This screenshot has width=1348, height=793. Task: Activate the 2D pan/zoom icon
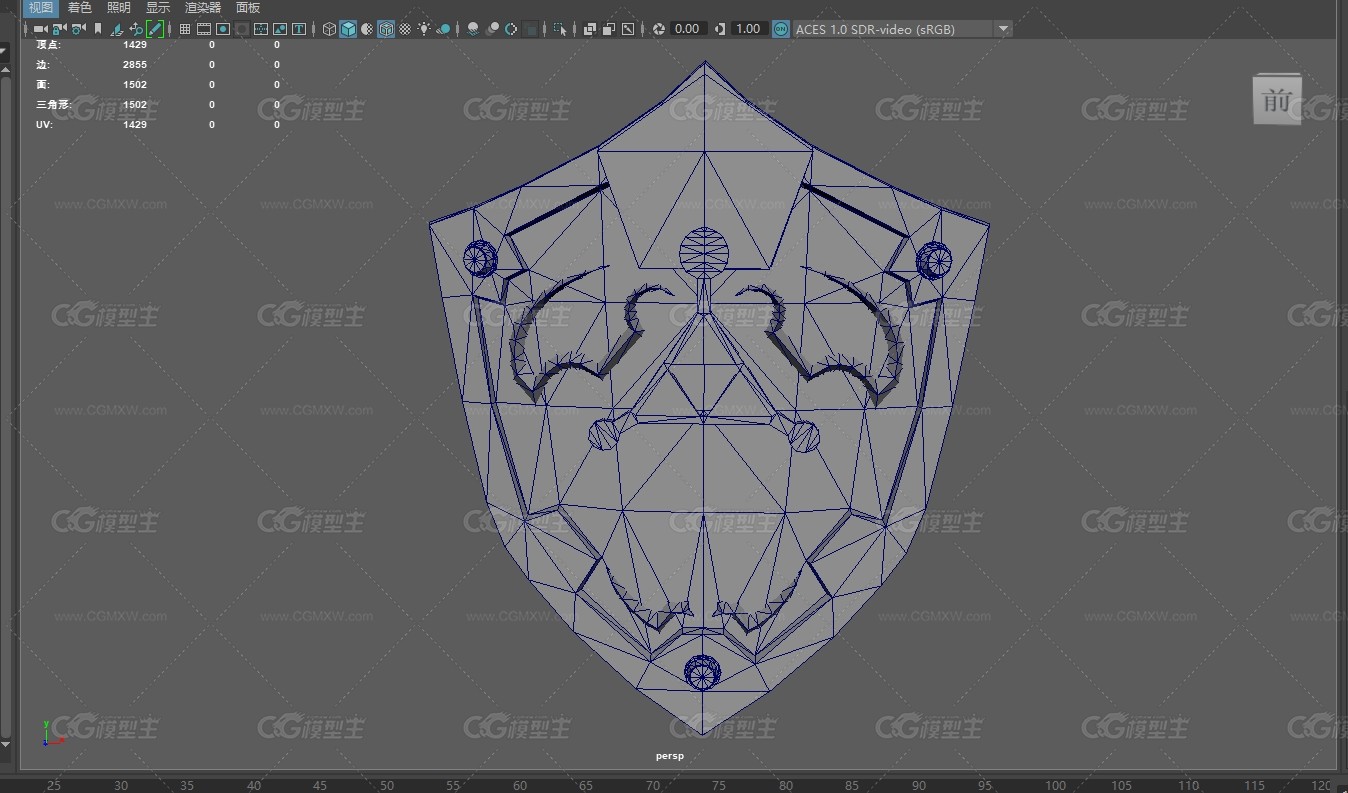coord(136,29)
